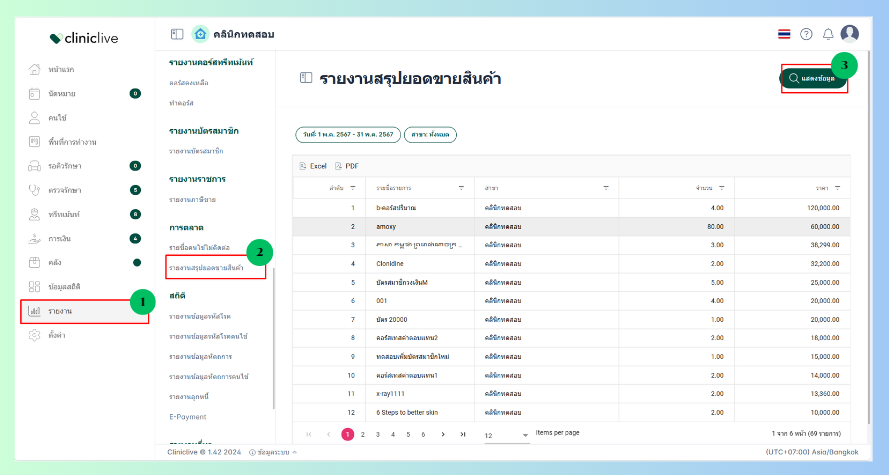Open รายงานลูกหนี้ (debtors) report

[189, 397]
